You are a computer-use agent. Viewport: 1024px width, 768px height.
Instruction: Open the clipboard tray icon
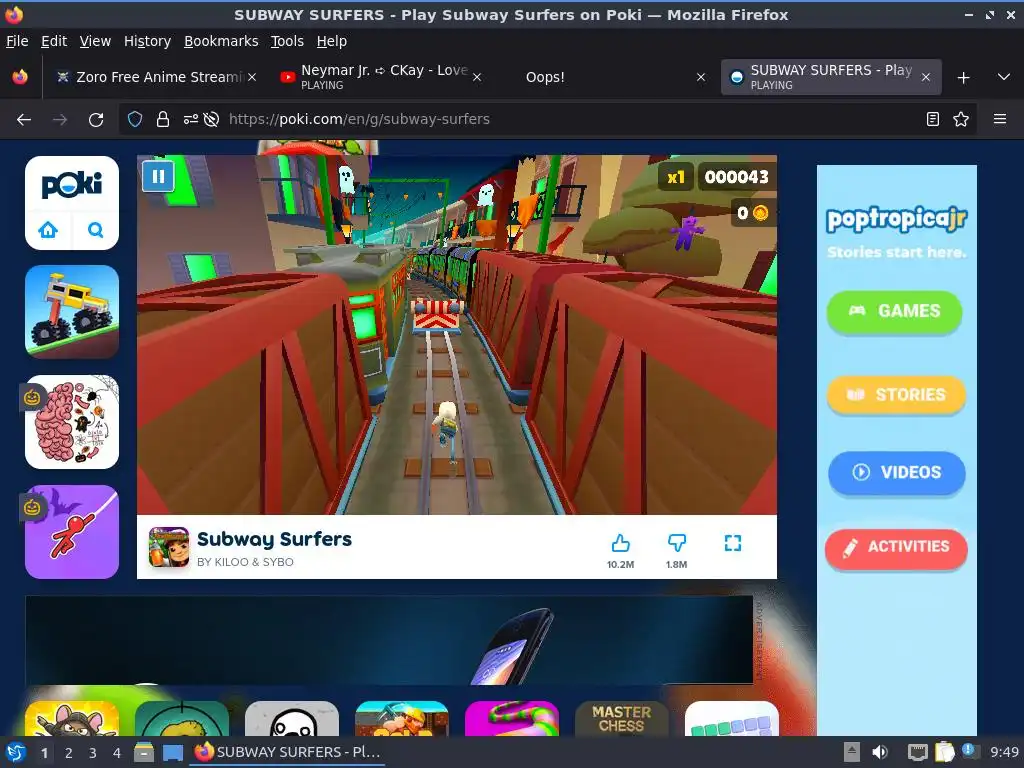pyautogui.click(x=944, y=752)
